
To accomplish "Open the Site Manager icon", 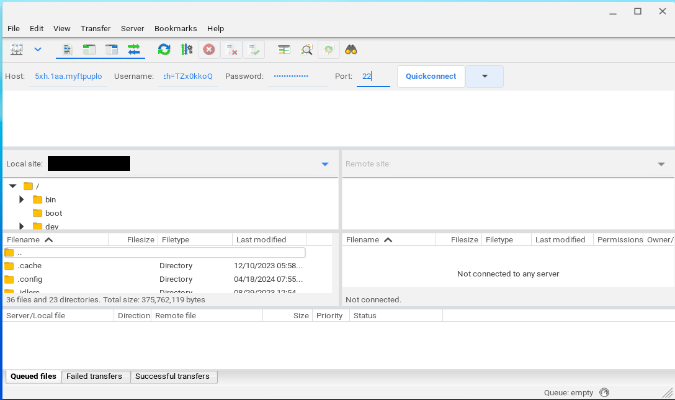I will click(17, 50).
